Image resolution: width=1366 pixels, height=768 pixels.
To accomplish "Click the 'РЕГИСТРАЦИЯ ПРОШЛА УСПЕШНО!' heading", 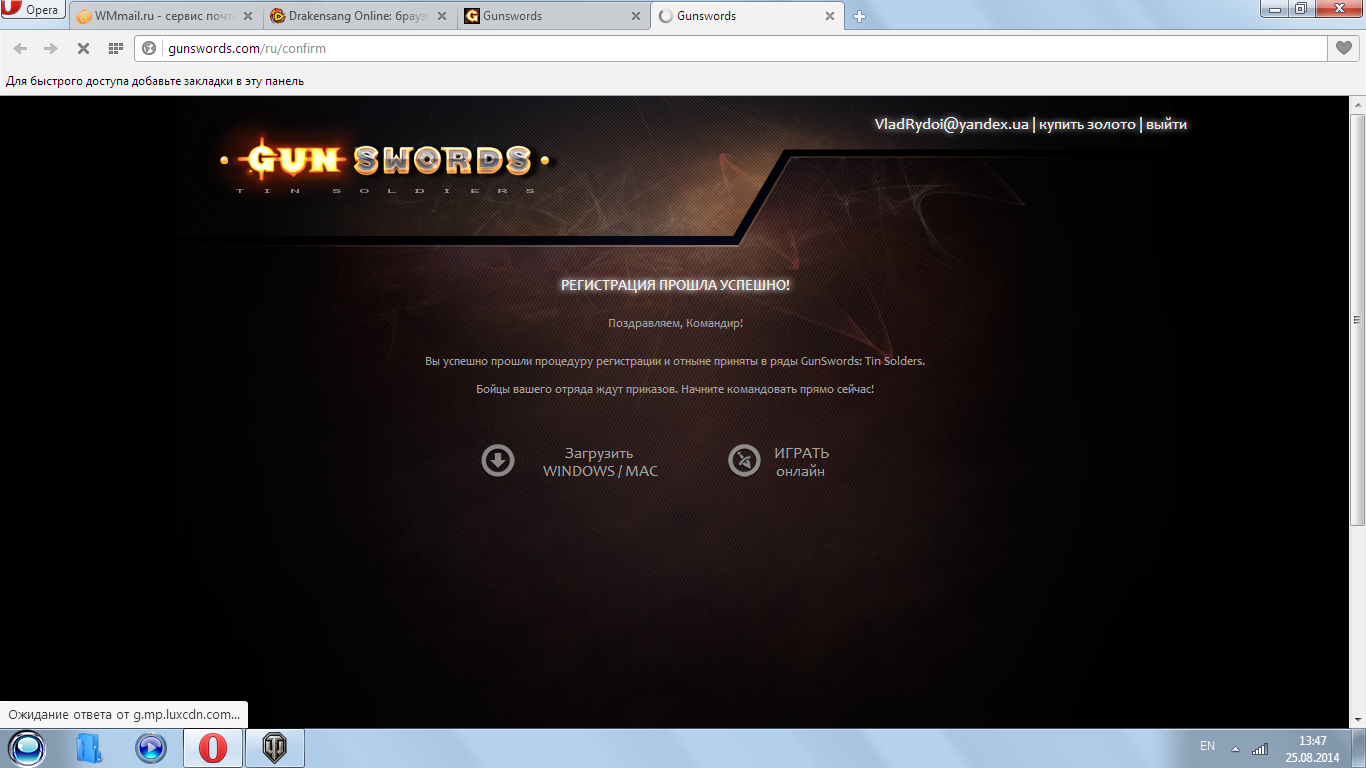I will tap(675, 285).
